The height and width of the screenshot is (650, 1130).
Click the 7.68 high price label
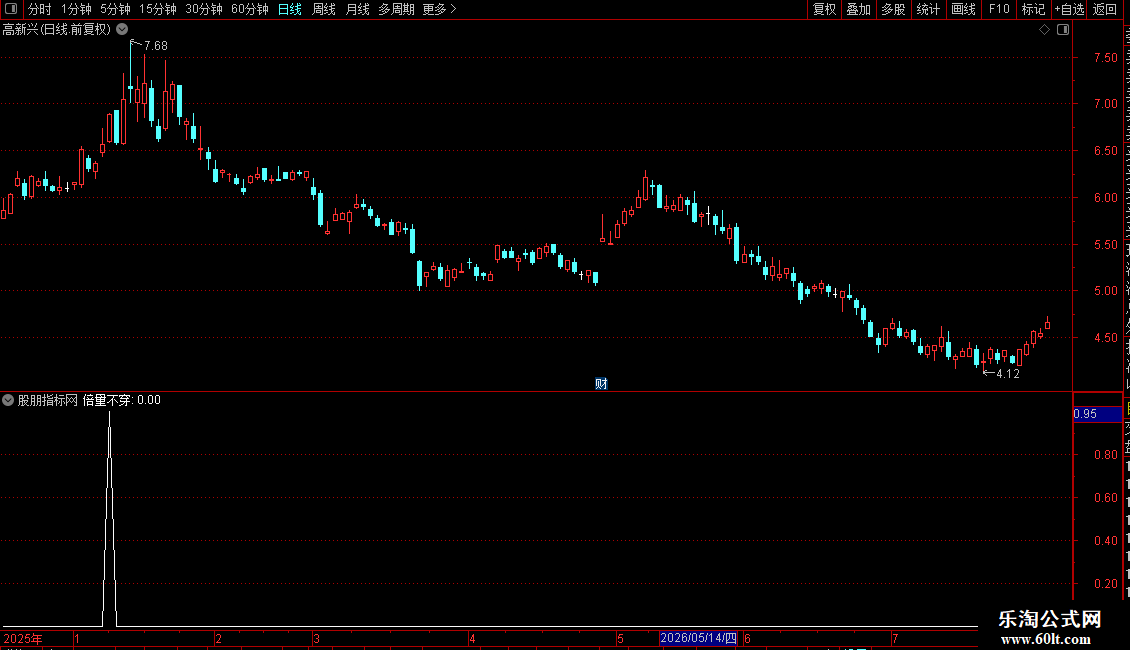pos(156,45)
